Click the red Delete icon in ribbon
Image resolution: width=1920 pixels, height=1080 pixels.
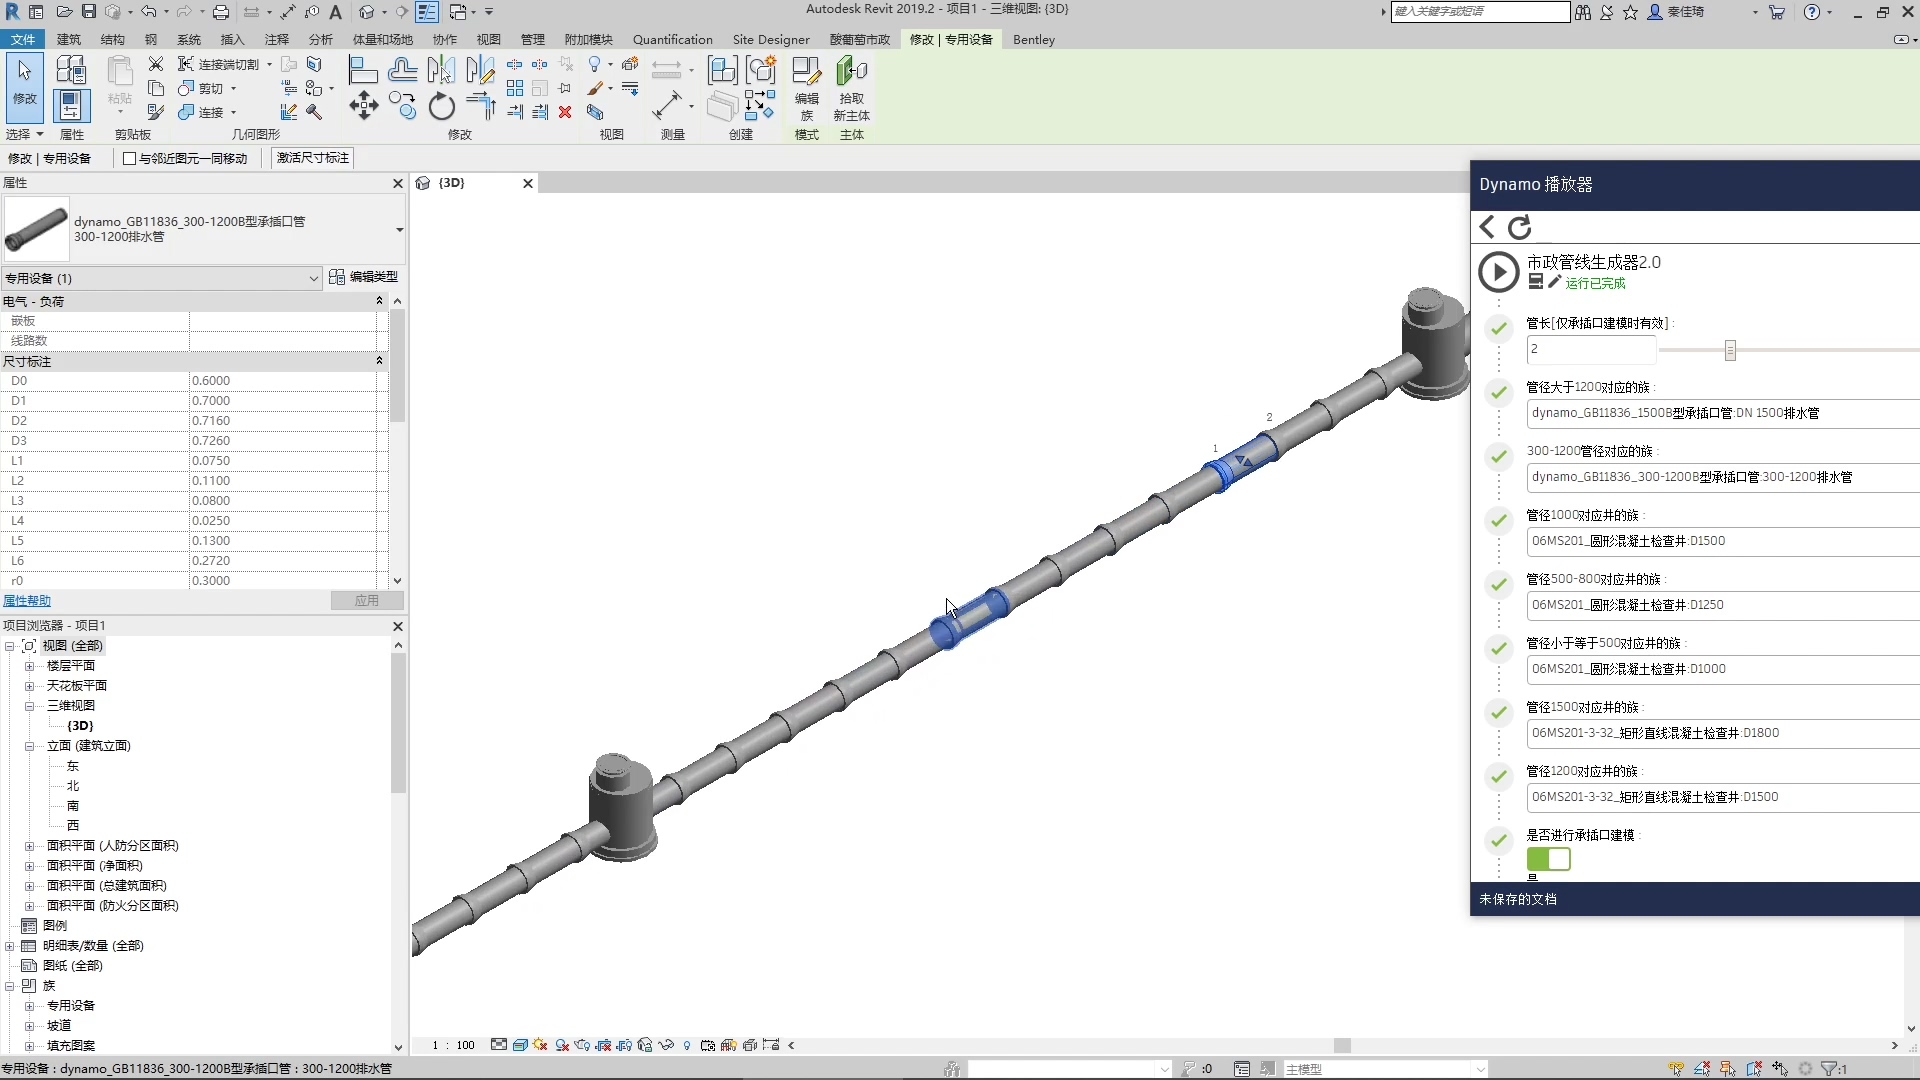(x=565, y=112)
